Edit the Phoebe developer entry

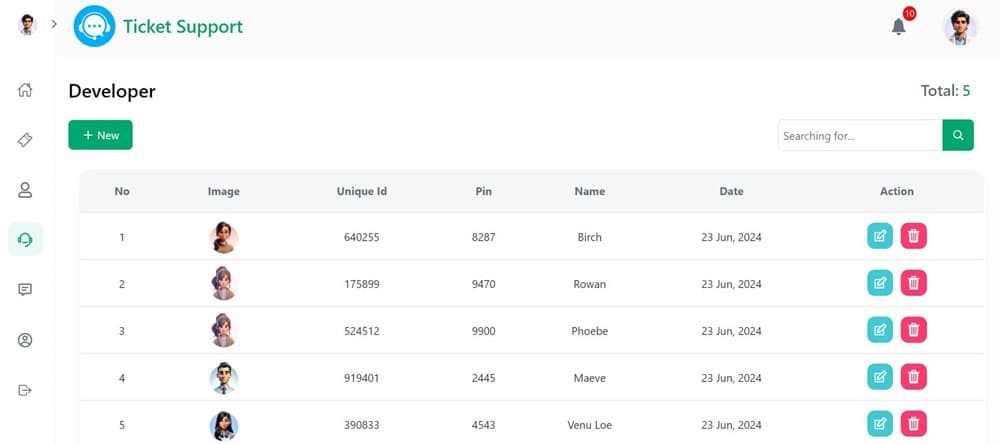click(x=880, y=330)
